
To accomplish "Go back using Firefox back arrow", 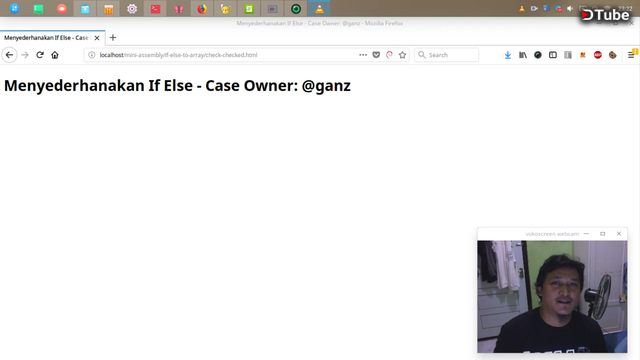I will pyautogui.click(x=9, y=55).
